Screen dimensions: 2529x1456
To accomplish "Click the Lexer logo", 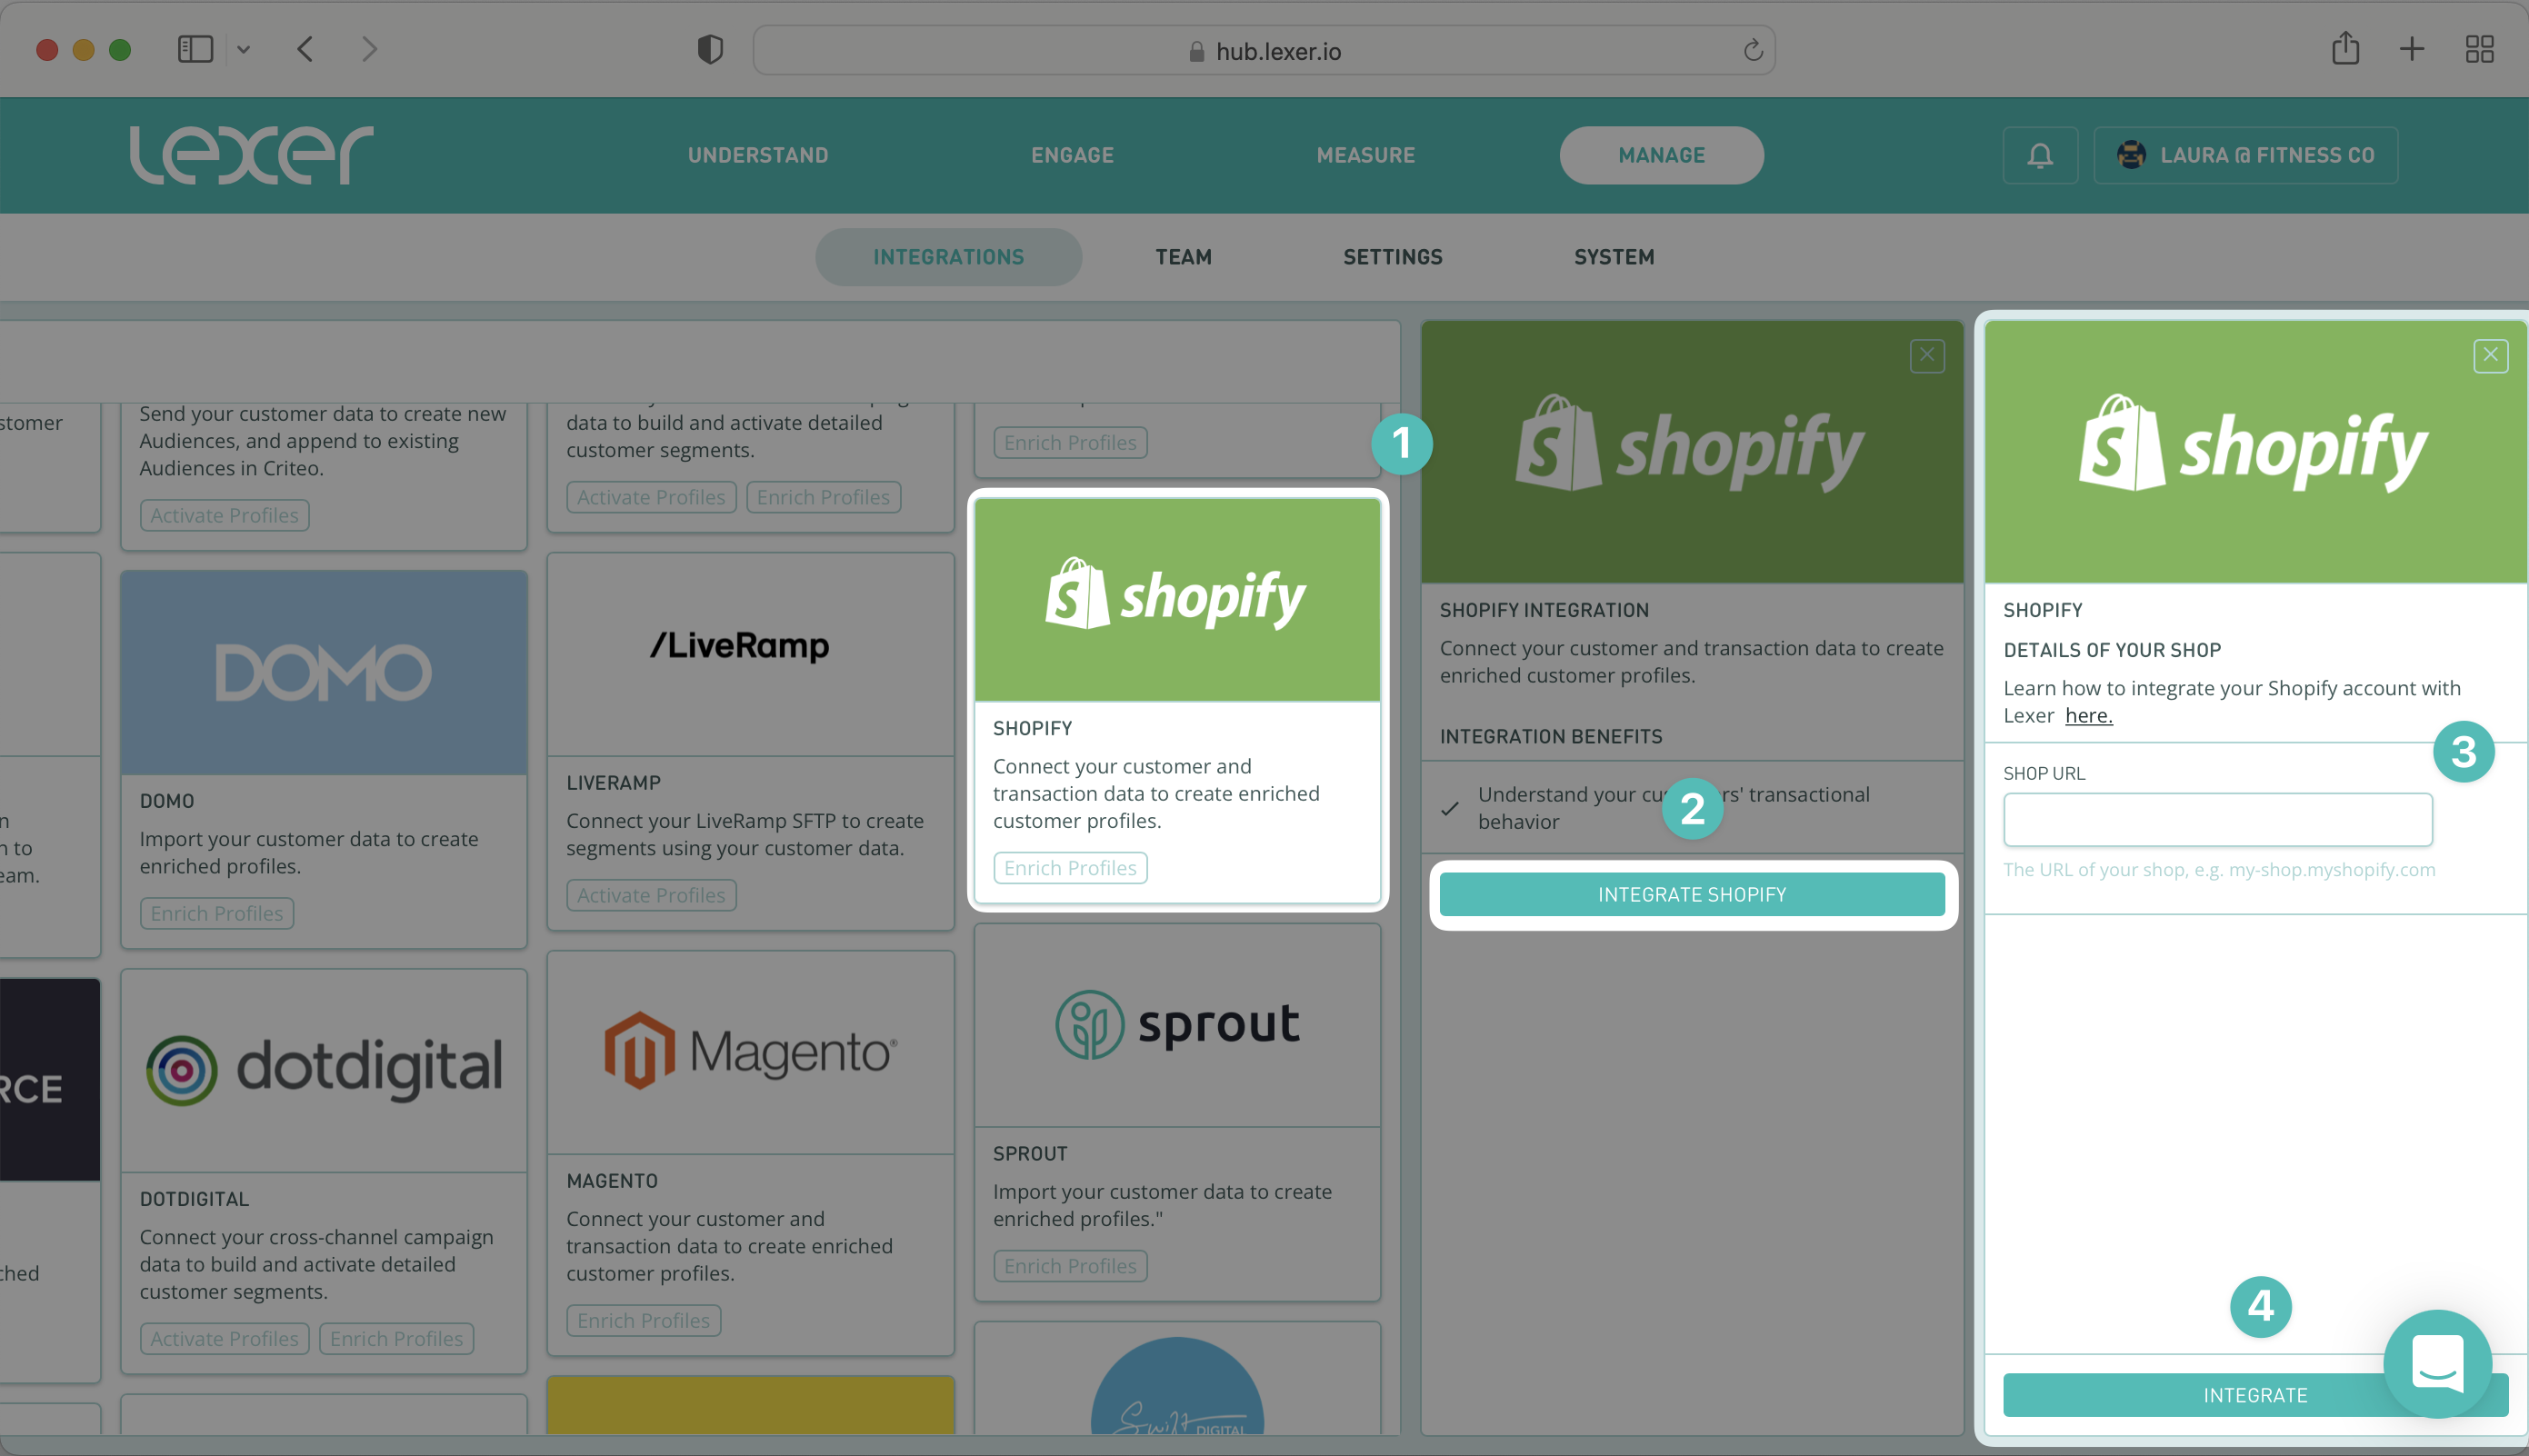I will coord(252,155).
